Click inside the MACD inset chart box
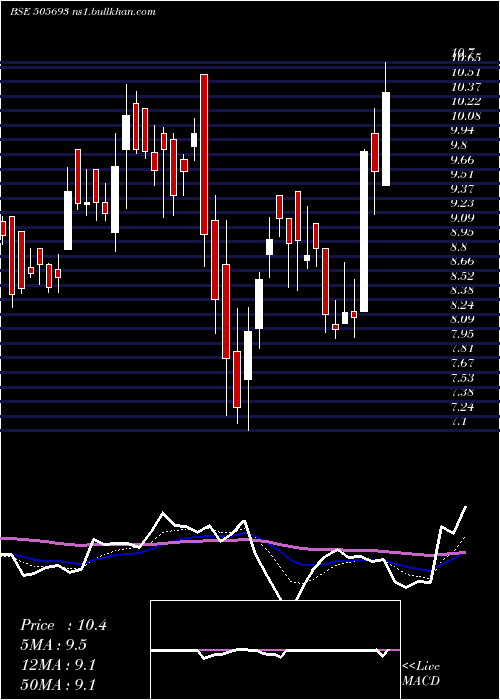 [x=275, y=650]
